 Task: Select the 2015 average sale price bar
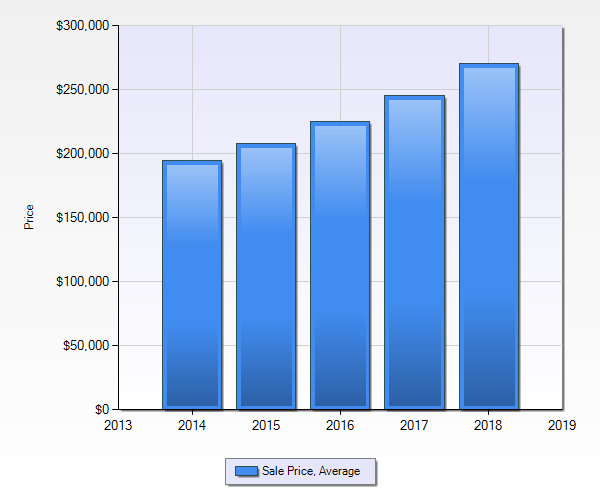266,277
